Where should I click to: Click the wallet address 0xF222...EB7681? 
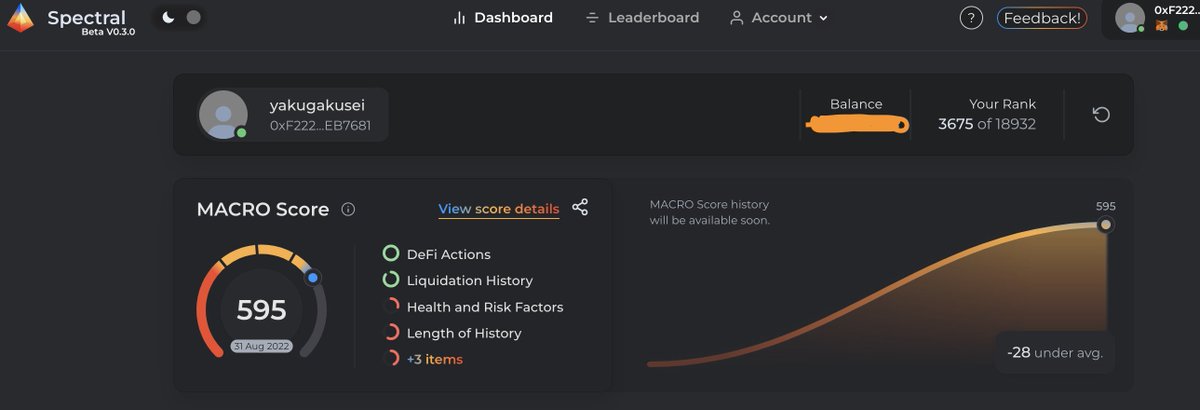[320, 126]
